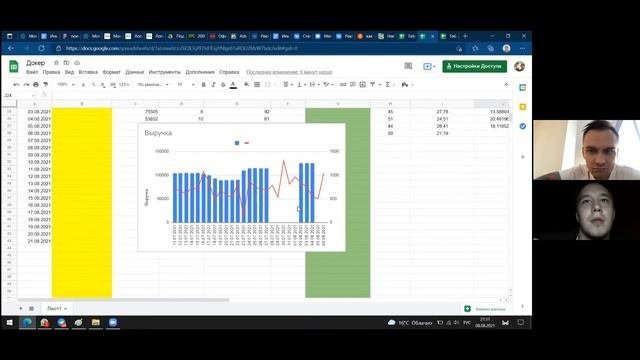
Task: Open the Keep notes side panel icon
Action: (x=522, y=107)
